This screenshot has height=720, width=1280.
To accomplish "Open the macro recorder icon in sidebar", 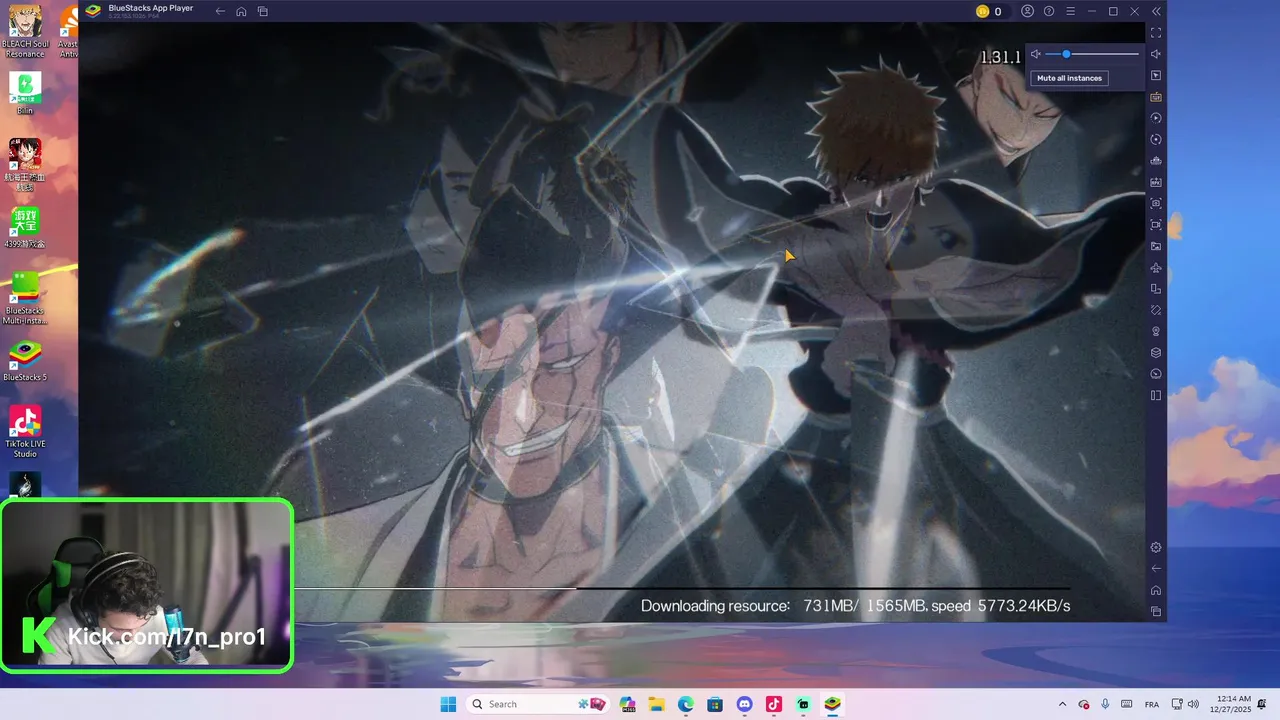I will tap(1156, 118).
